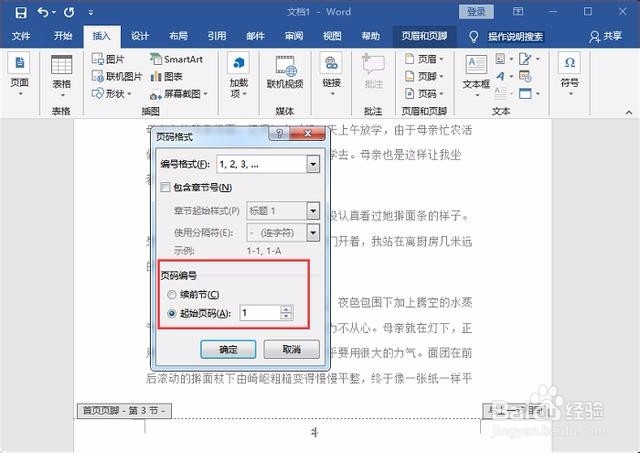Click the 首页页脚 - 第 3 节 label
Screen dimensions: 640x453
[124, 411]
